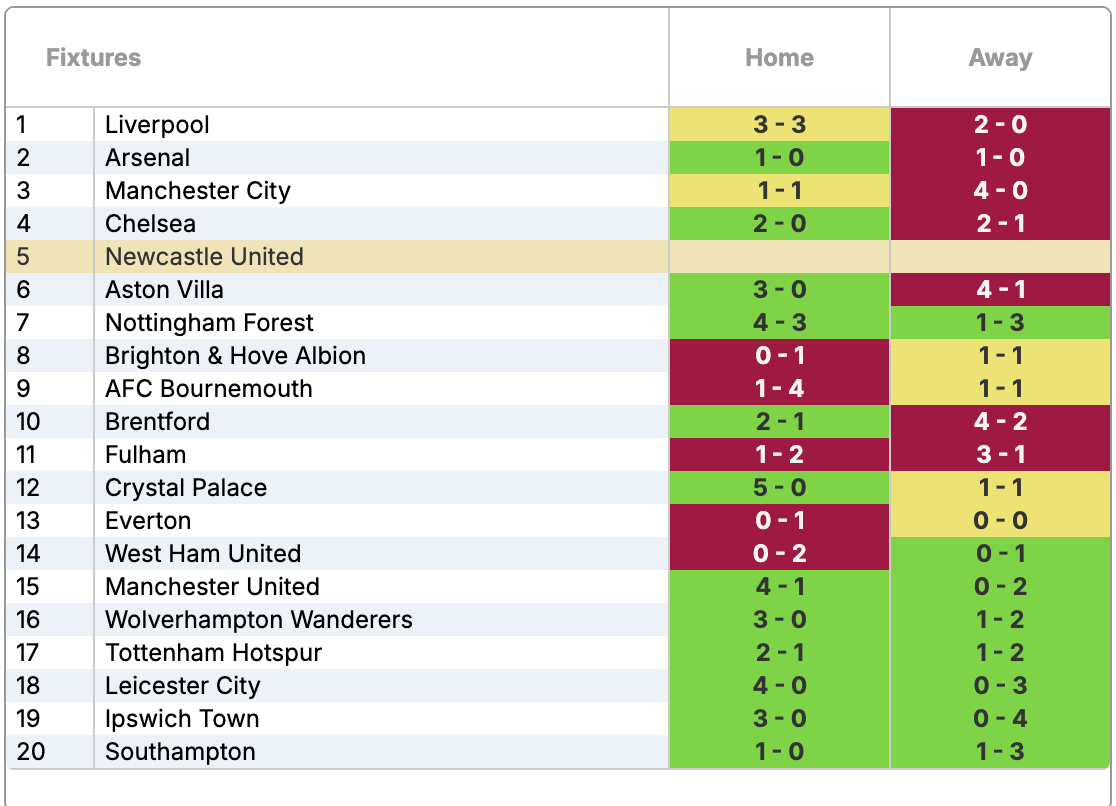
Task: Click Manchester City's 4 - 0 away score
Action: pos(1000,191)
